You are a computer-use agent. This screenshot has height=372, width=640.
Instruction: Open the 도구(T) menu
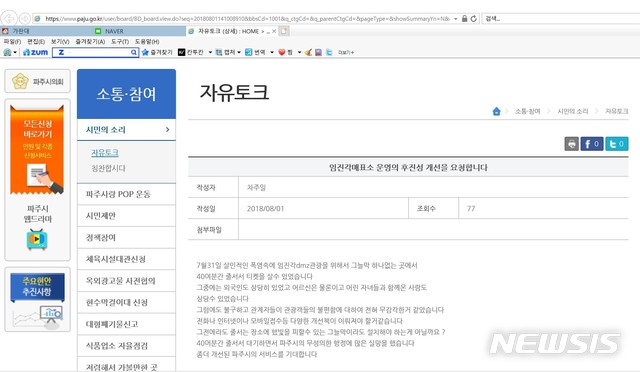(x=120, y=42)
